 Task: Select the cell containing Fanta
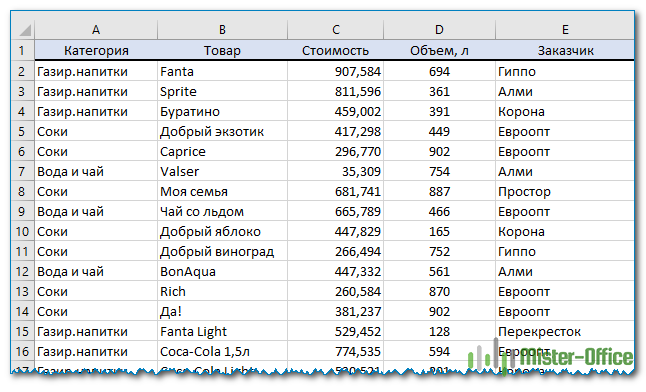[222, 72]
